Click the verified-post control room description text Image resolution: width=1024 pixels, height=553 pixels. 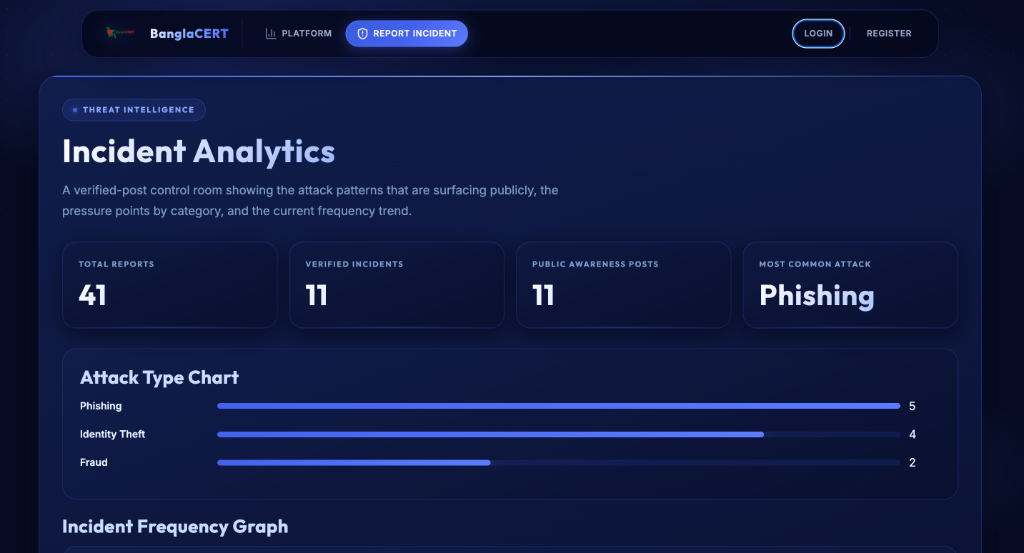click(x=310, y=200)
